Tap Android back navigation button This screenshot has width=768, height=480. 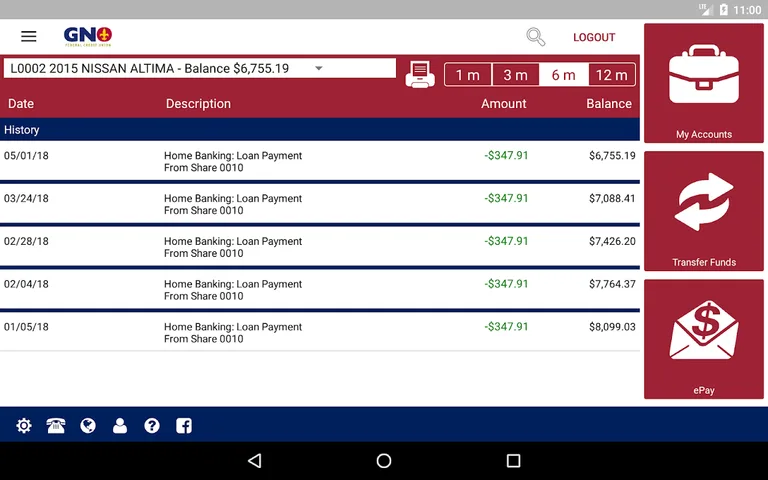255,460
